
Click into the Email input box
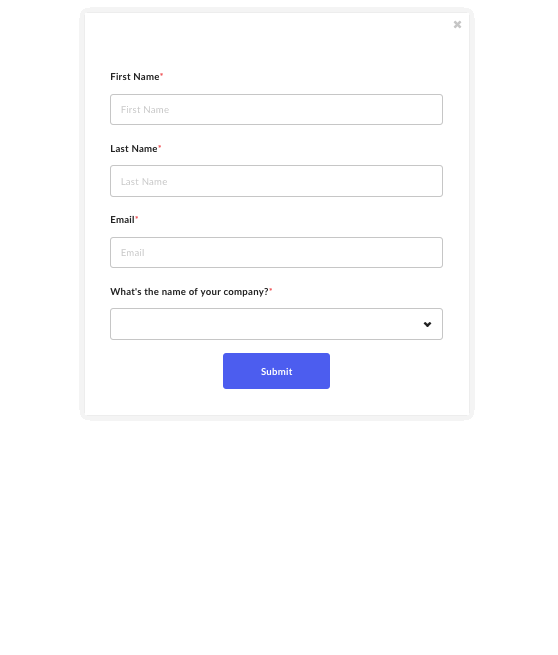point(276,252)
